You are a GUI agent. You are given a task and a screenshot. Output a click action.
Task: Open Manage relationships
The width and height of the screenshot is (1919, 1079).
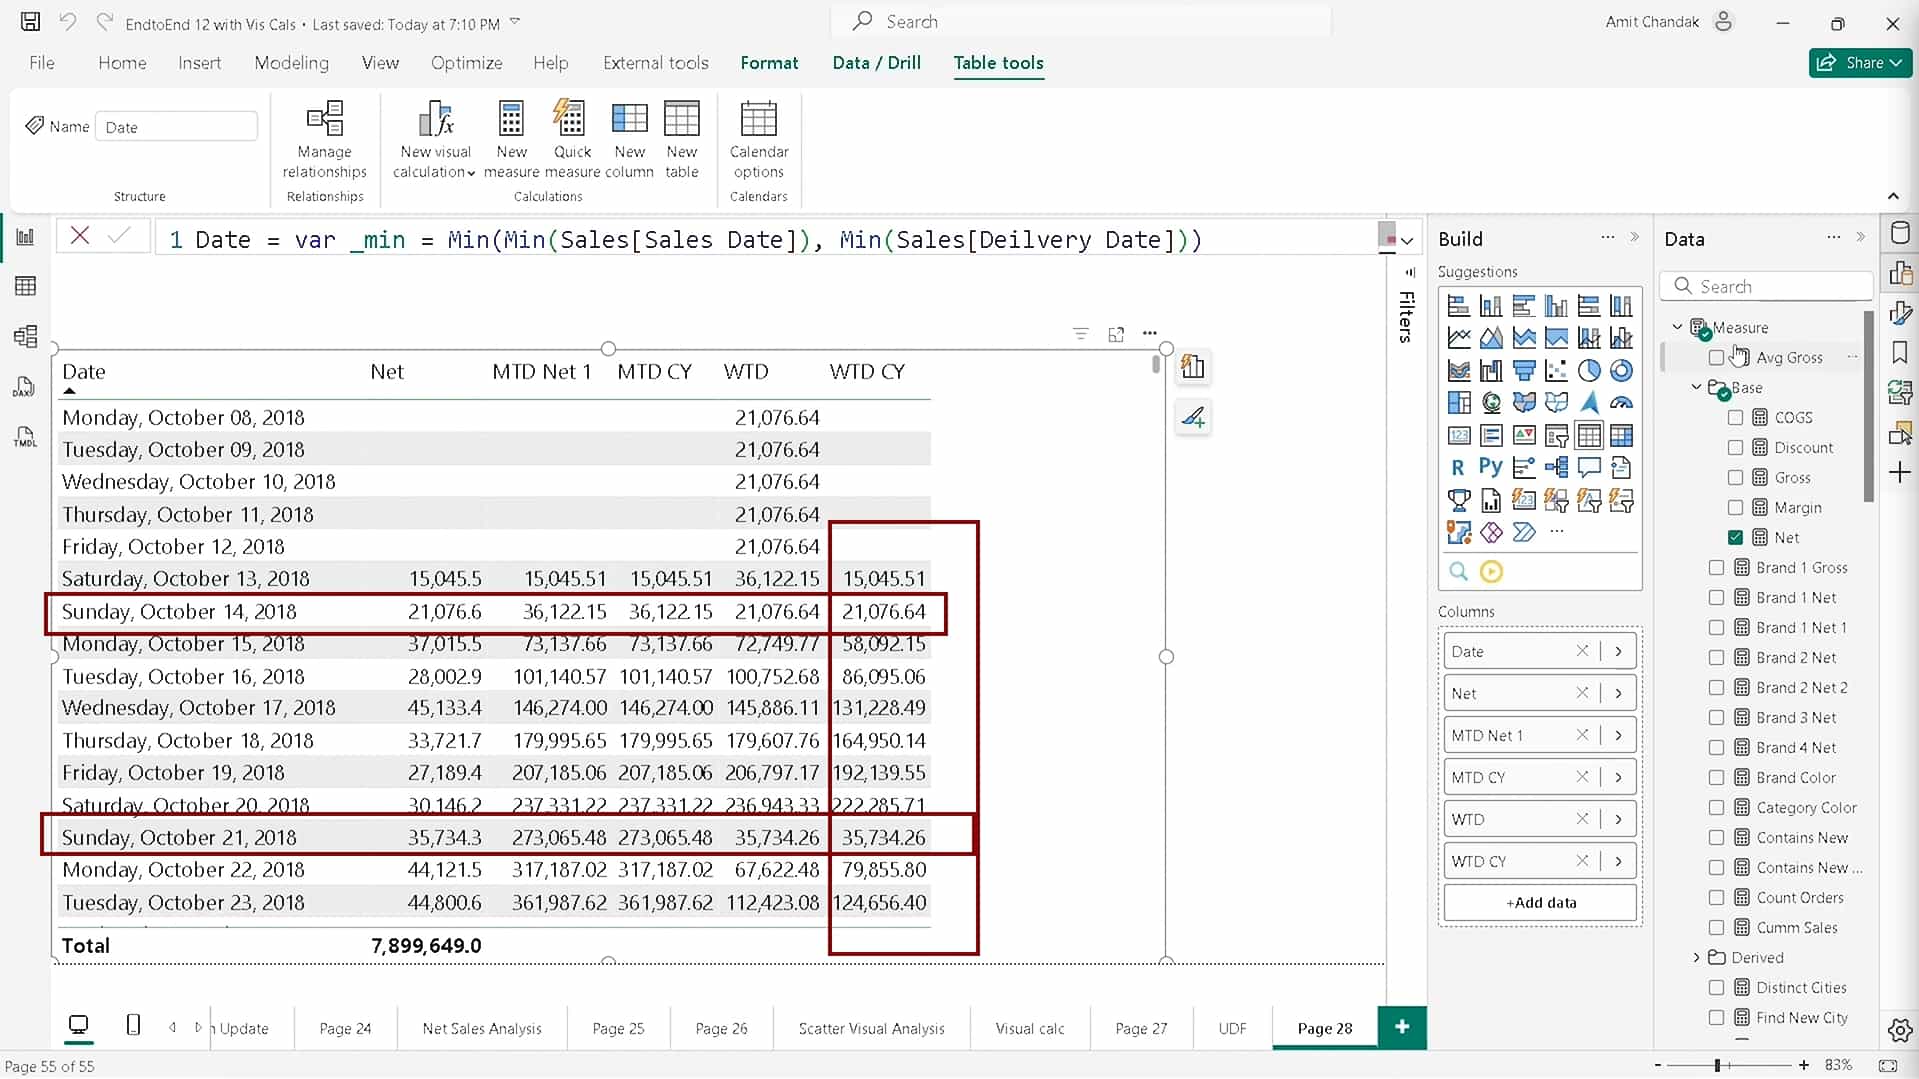324,137
